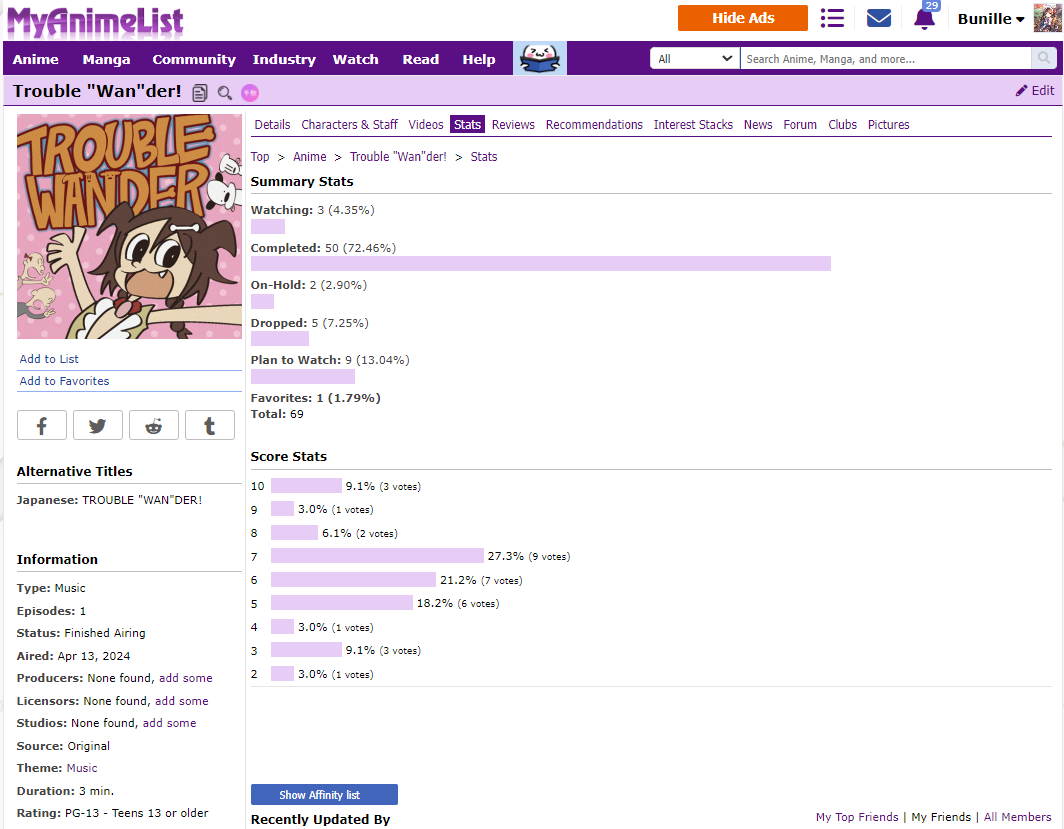Click the 'Total: 69' text
The width and height of the screenshot is (1064, 829).
[277, 414]
